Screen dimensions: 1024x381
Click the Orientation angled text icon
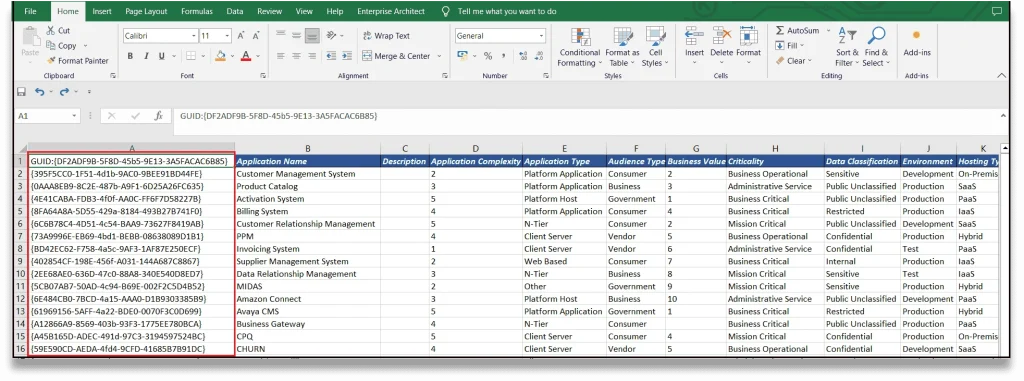coord(331,35)
